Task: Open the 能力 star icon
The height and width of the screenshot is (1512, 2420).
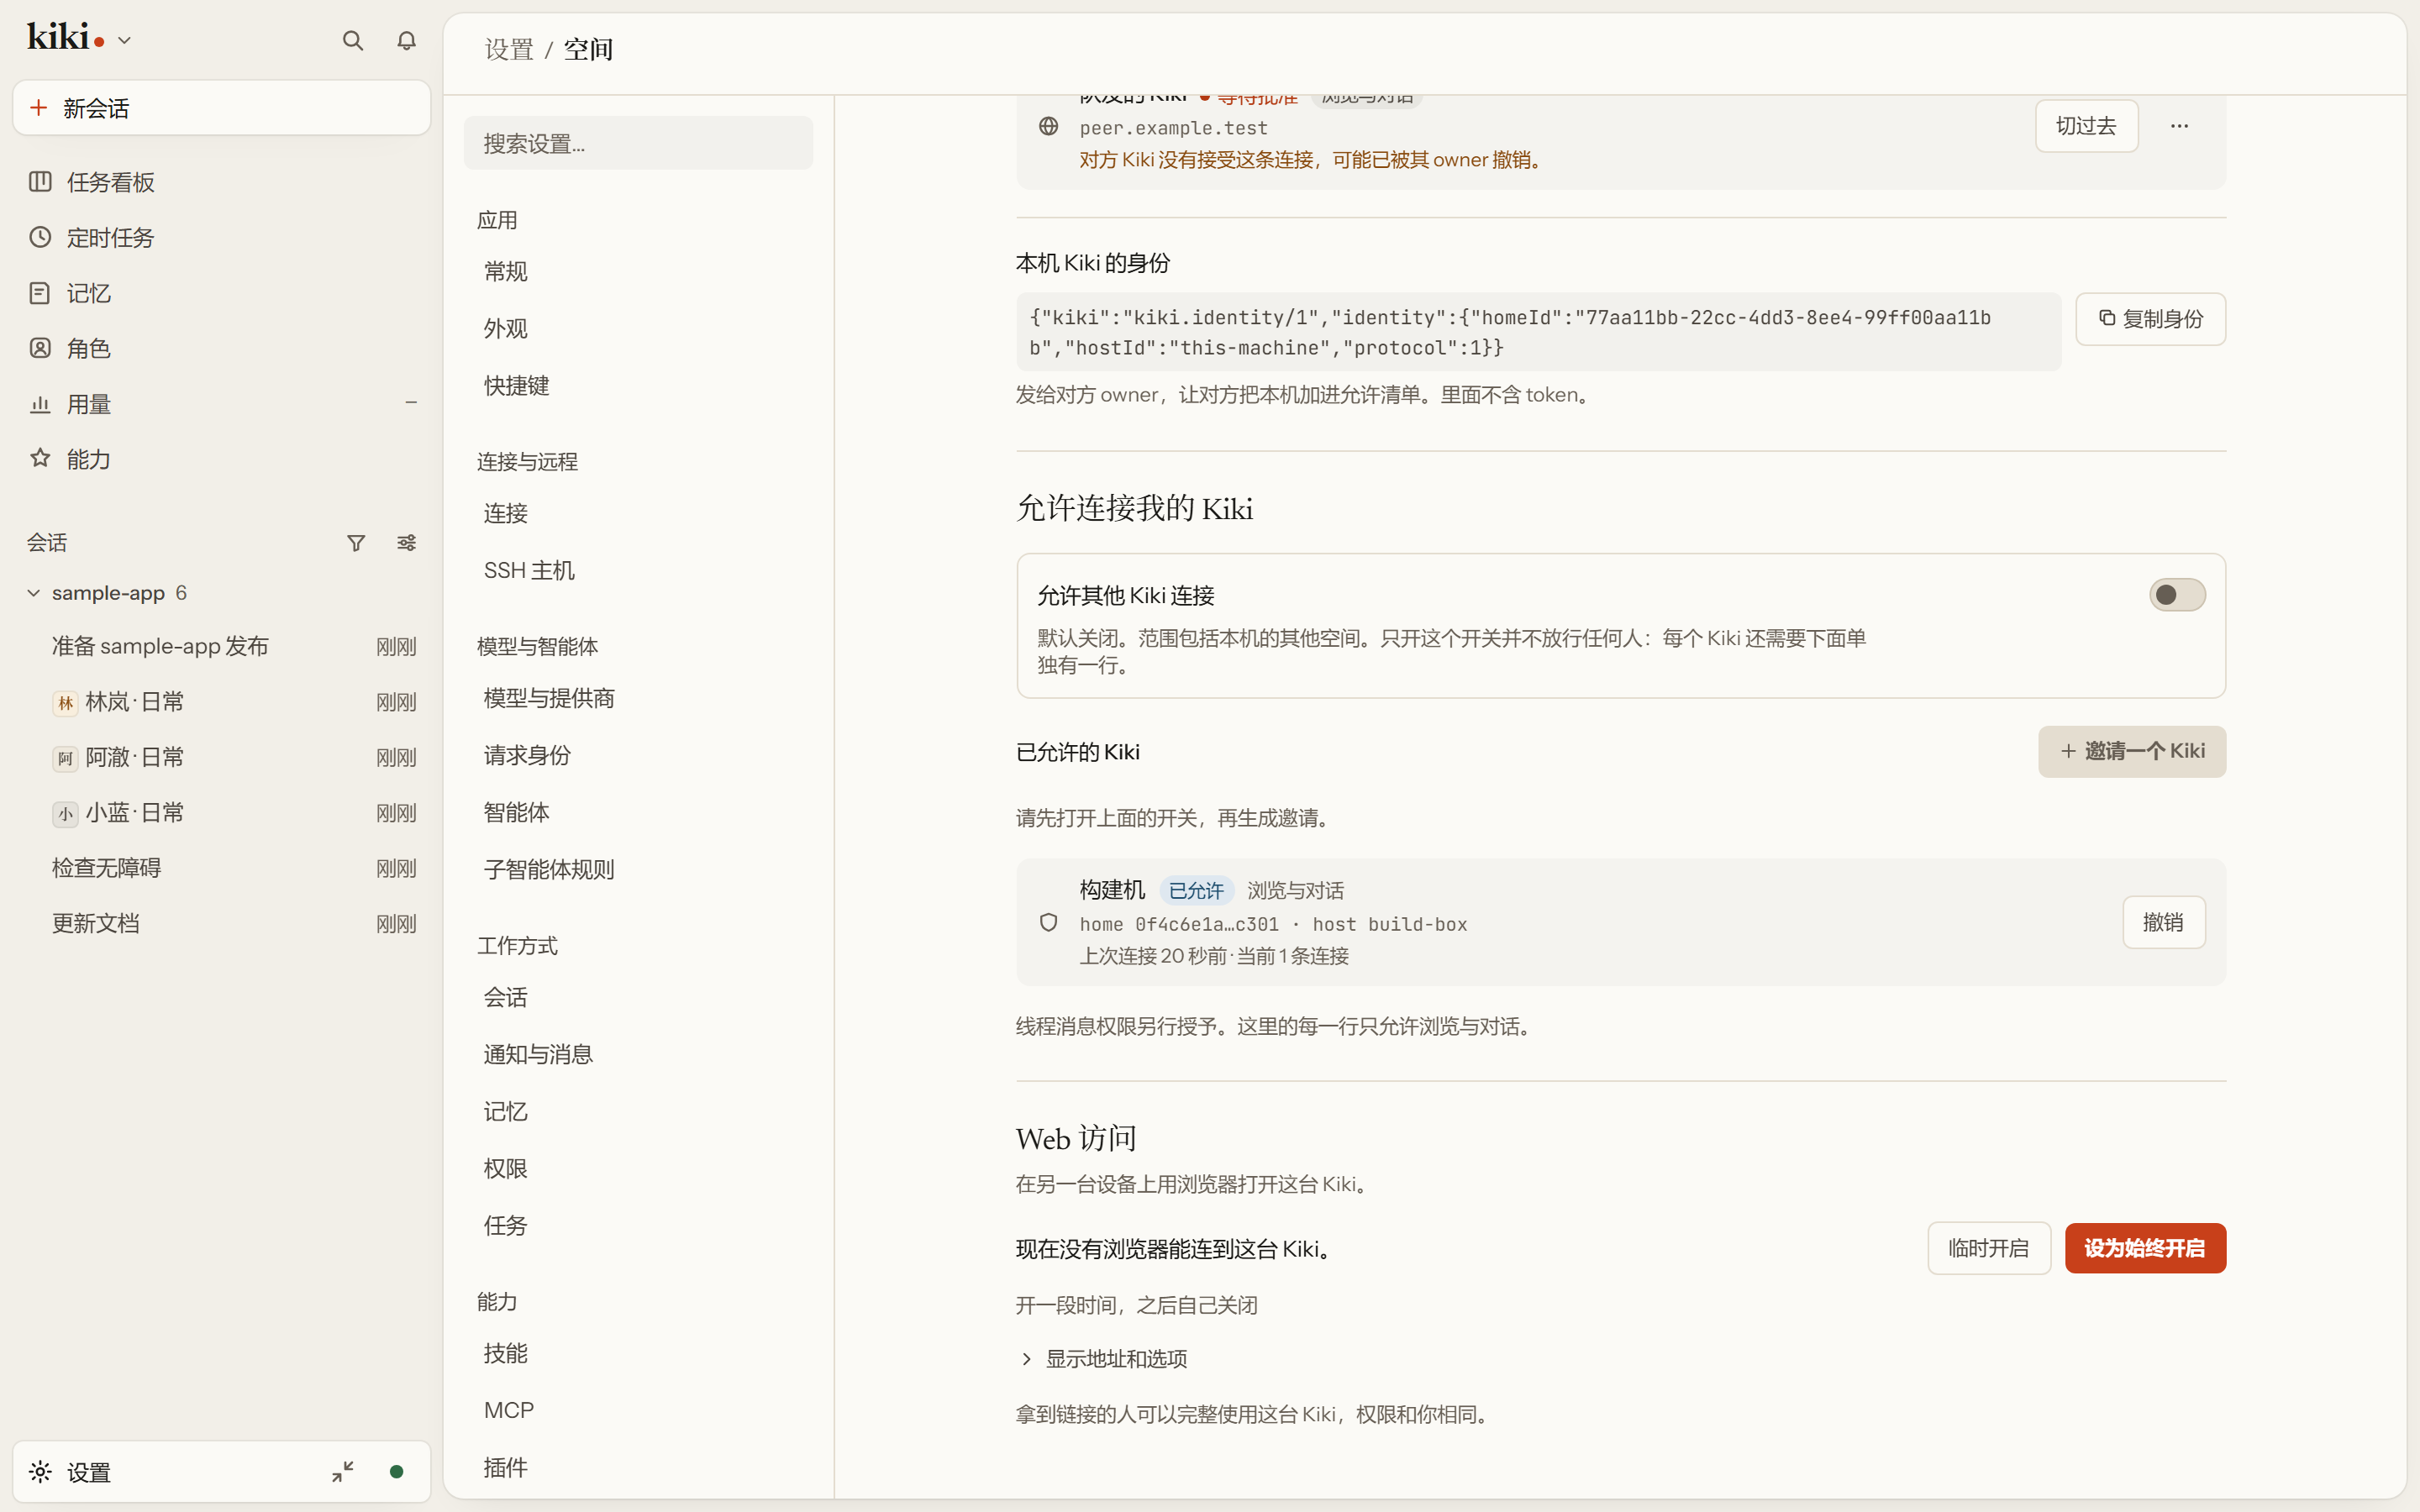Action: [40, 458]
